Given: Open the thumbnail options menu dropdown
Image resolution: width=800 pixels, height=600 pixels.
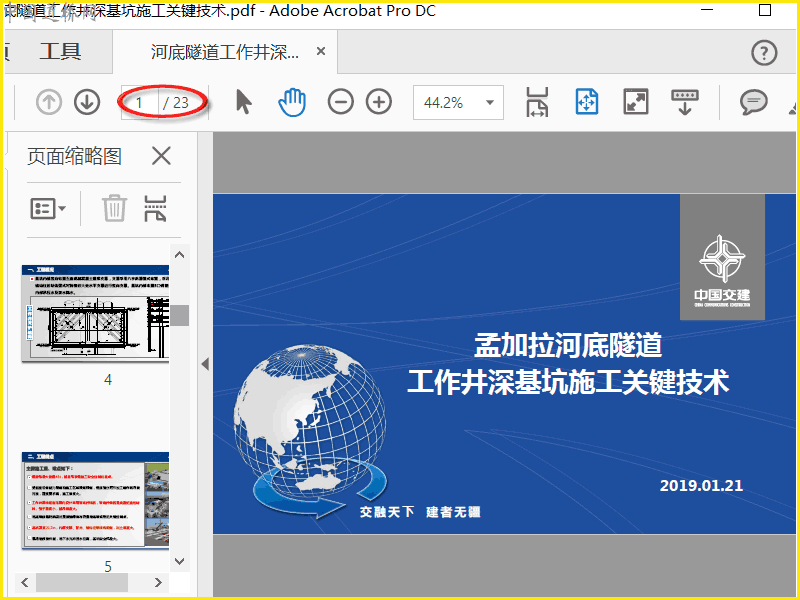Looking at the screenshot, I should [x=48, y=208].
